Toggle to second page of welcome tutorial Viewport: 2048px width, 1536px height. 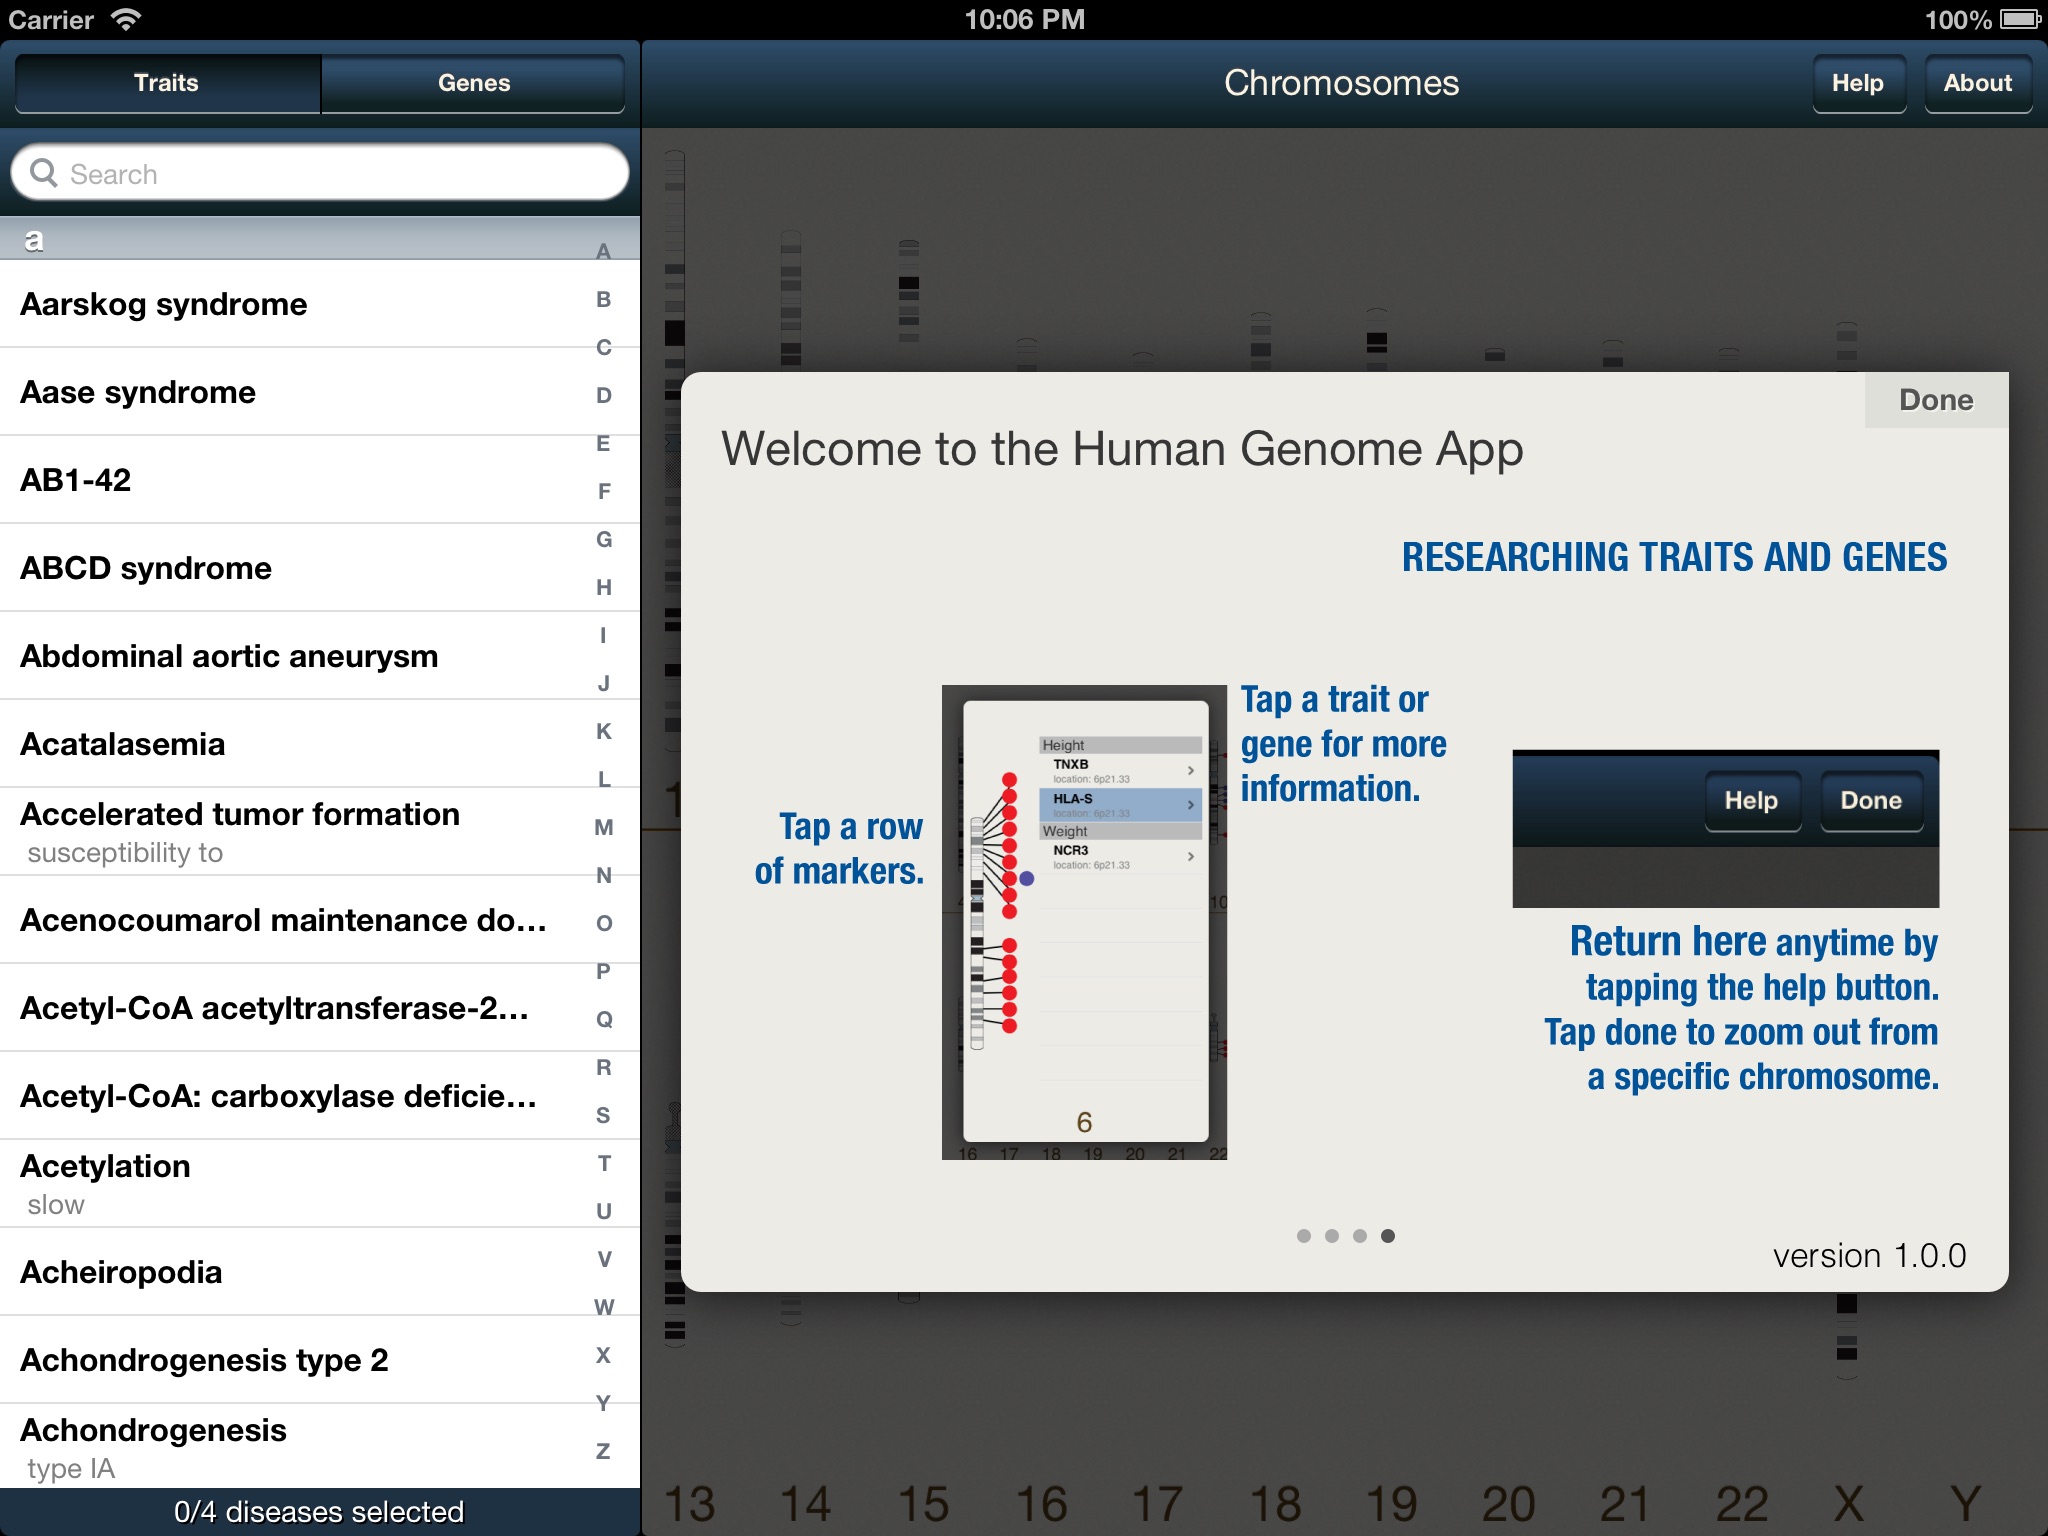[1330, 1241]
